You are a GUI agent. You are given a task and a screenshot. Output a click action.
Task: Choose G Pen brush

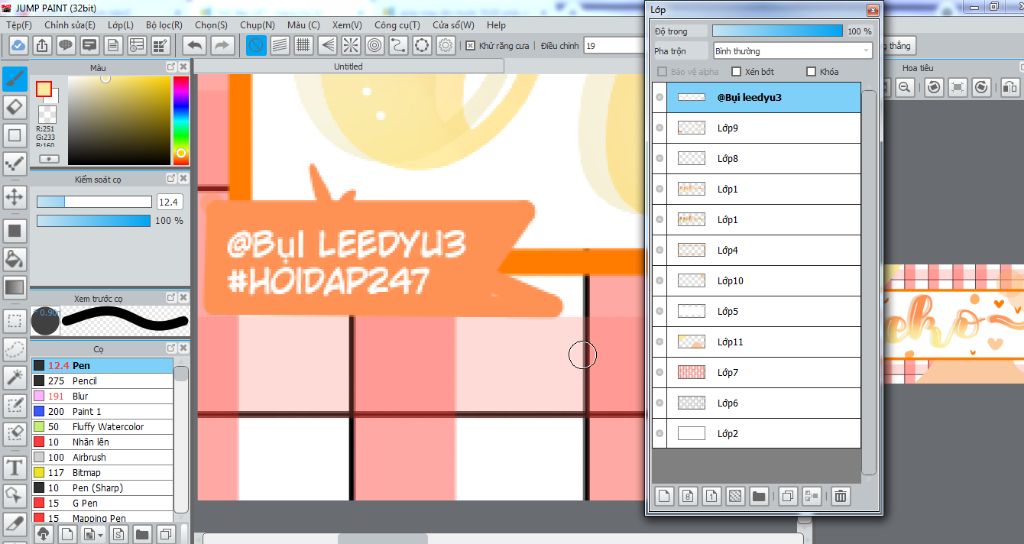click(x=103, y=503)
